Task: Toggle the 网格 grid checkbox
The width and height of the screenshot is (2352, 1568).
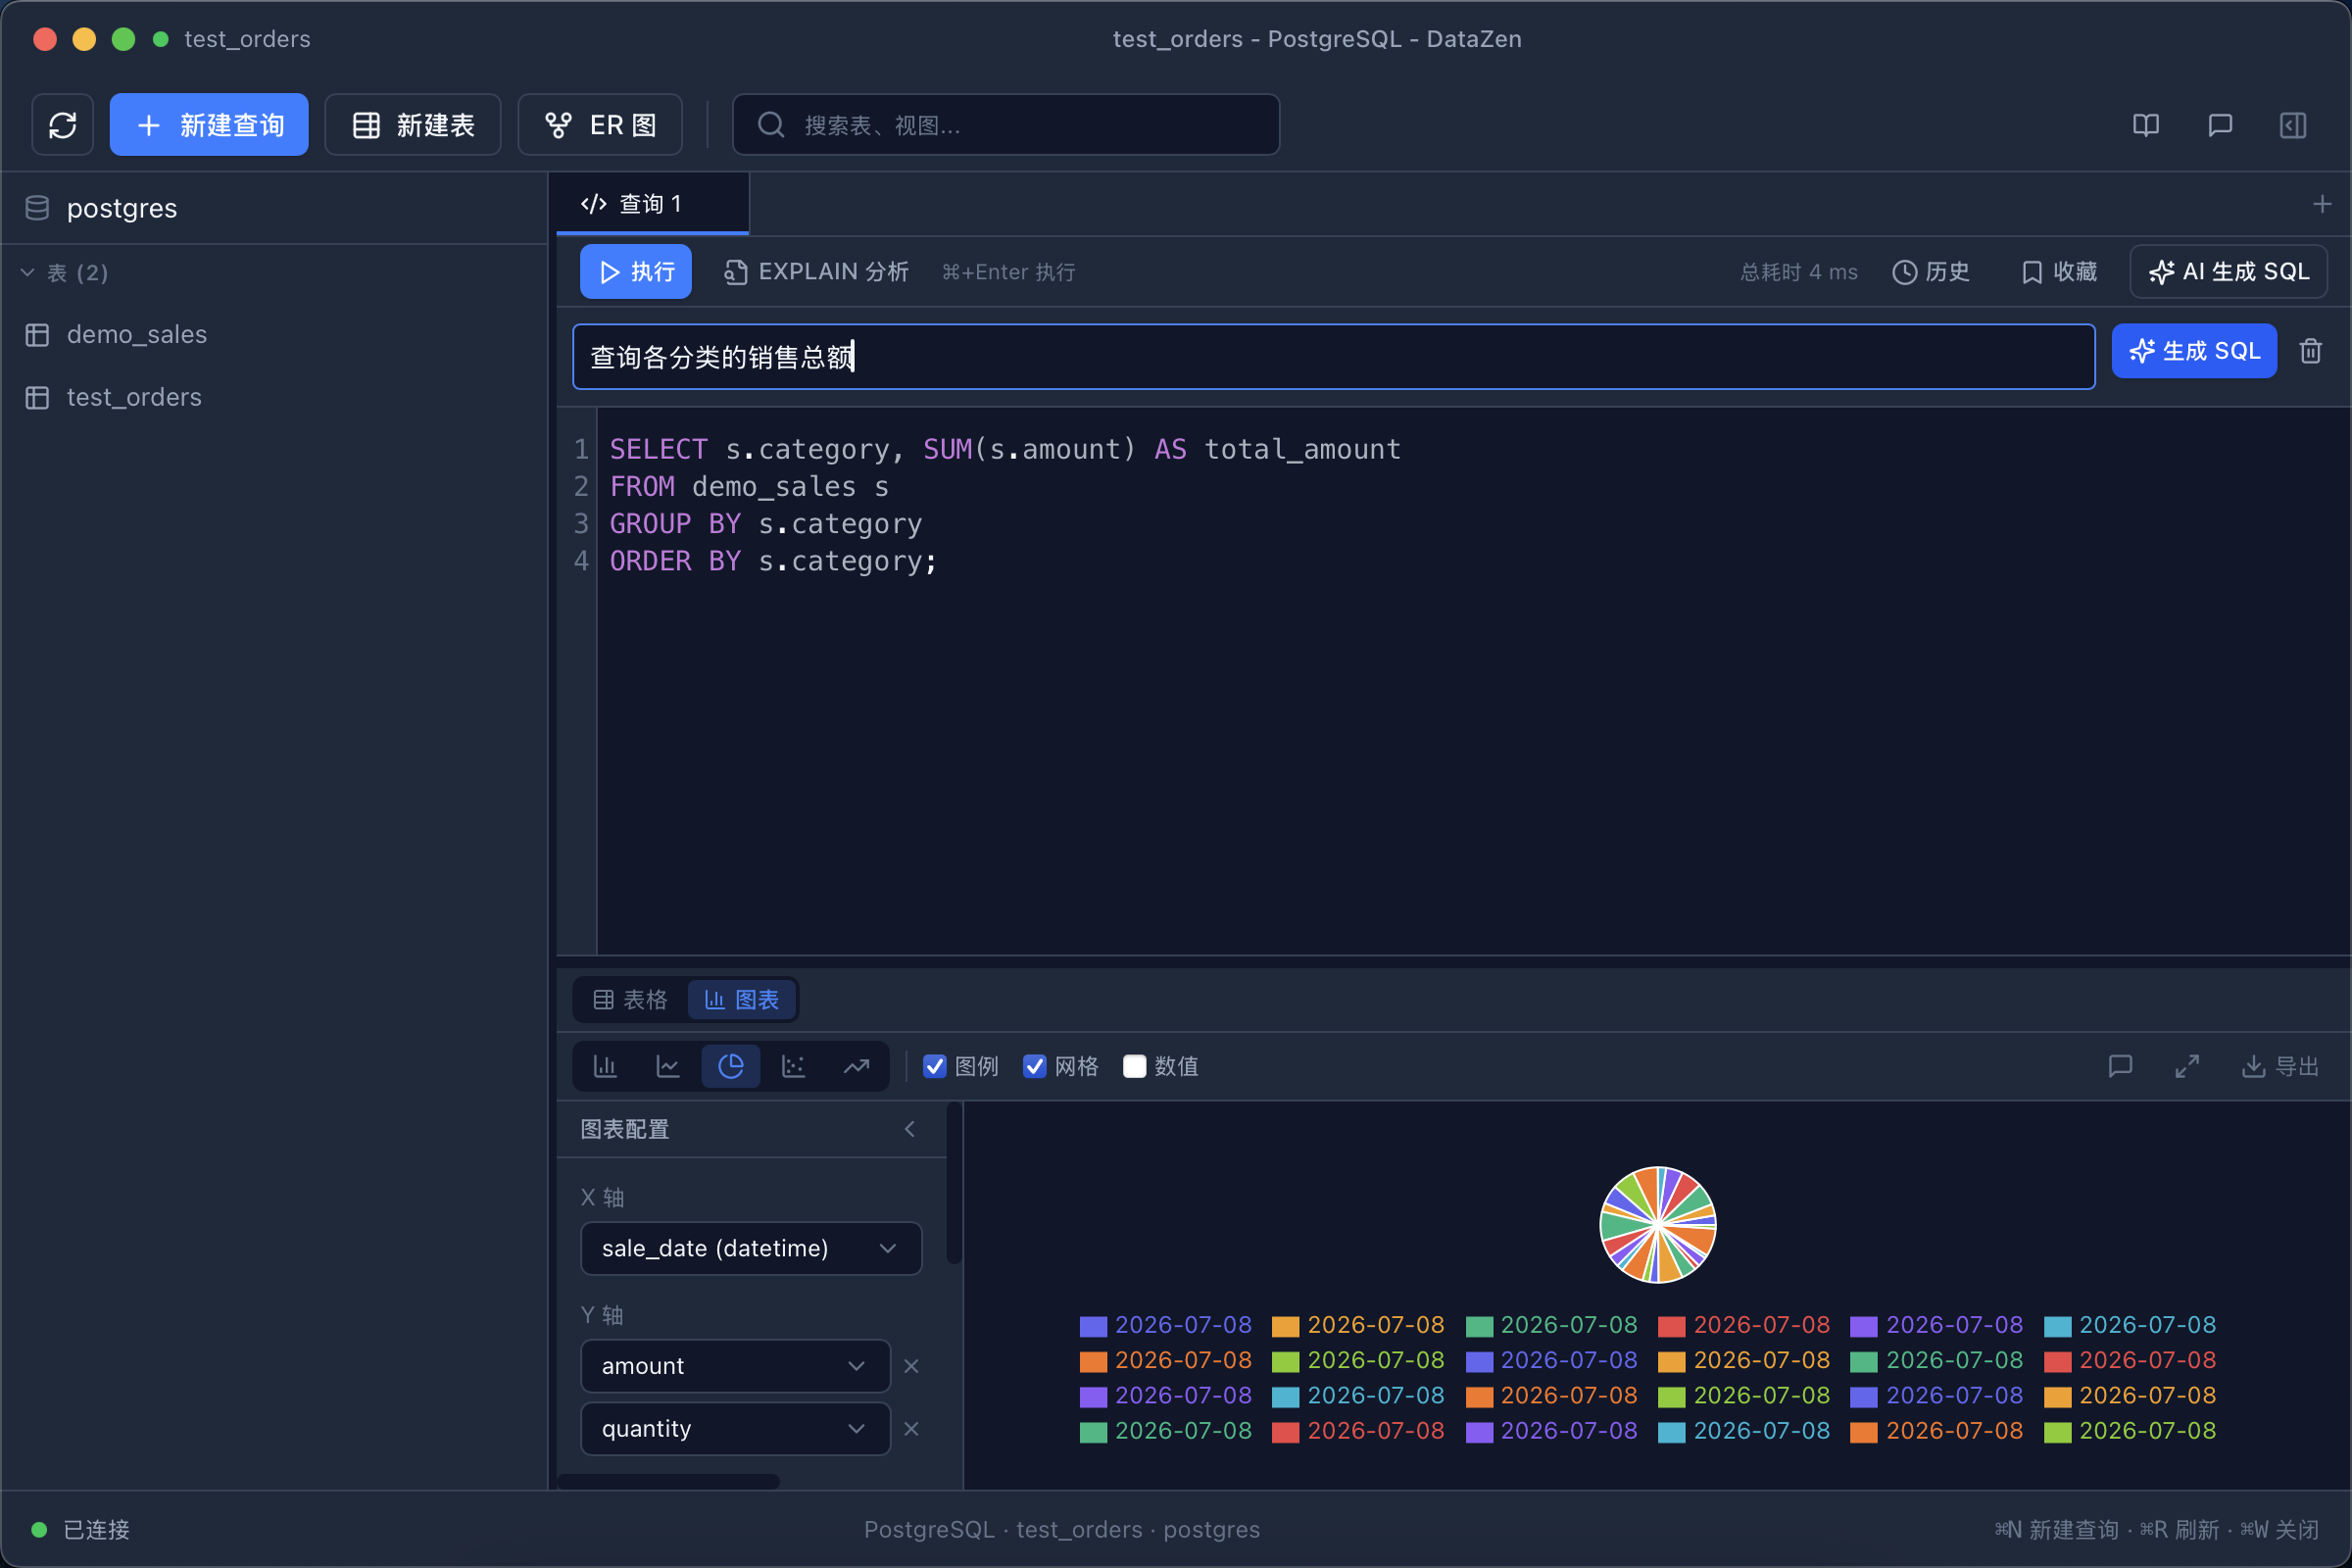Action: click(1035, 1066)
